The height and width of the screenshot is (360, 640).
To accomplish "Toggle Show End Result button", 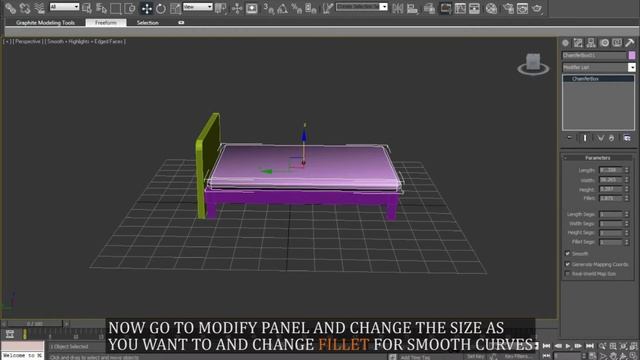I will coord(585,138).
